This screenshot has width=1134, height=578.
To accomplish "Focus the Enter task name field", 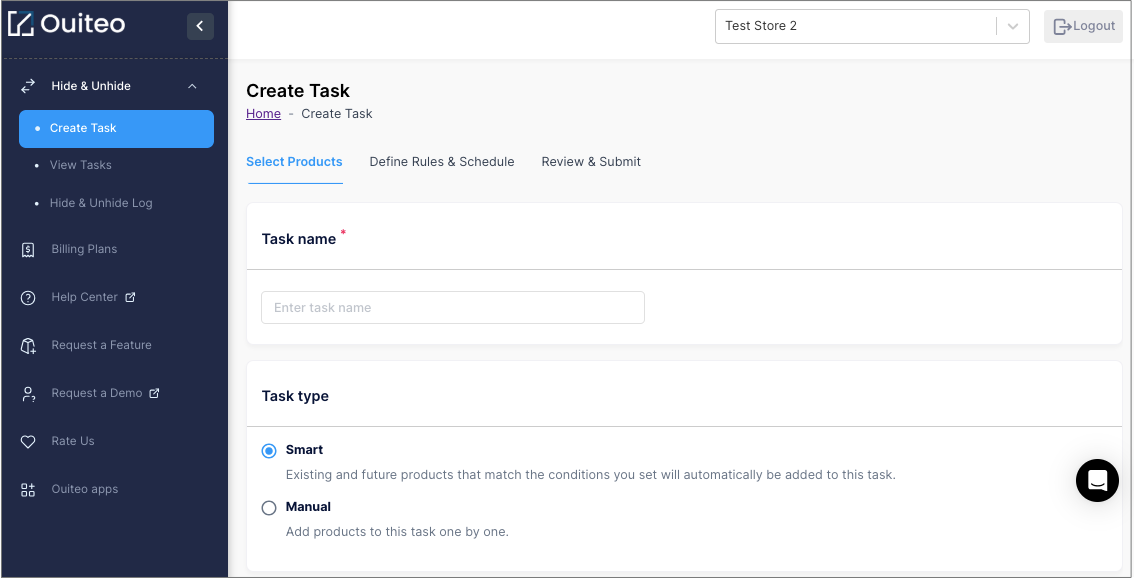I will pos(453,307).
